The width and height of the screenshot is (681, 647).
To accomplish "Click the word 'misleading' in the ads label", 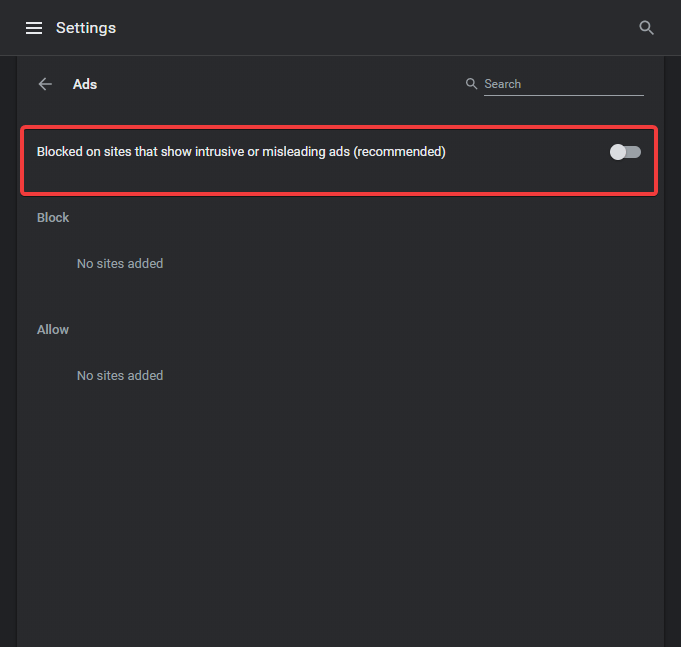I will [x=294, y=152].
